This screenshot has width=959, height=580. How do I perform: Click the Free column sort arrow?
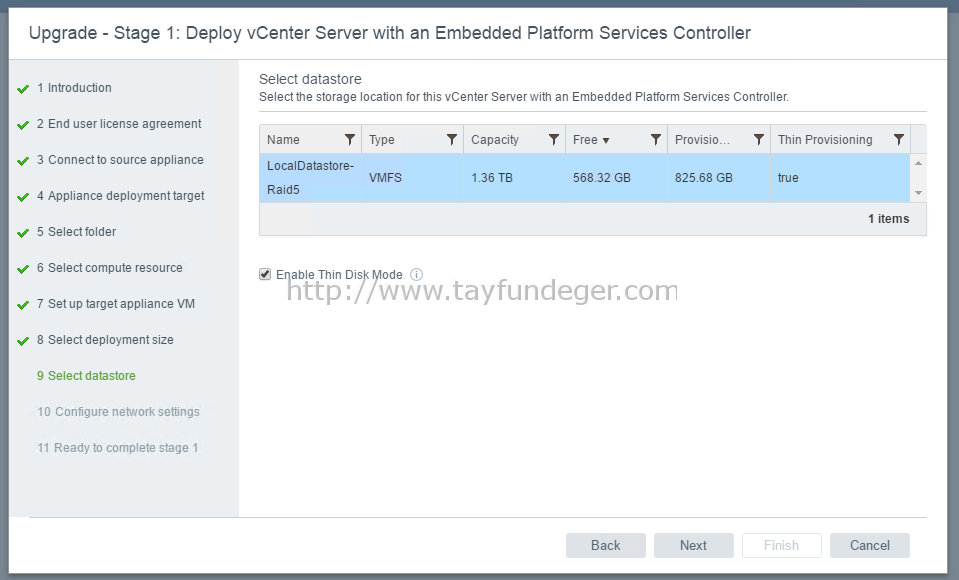[606, 141]
